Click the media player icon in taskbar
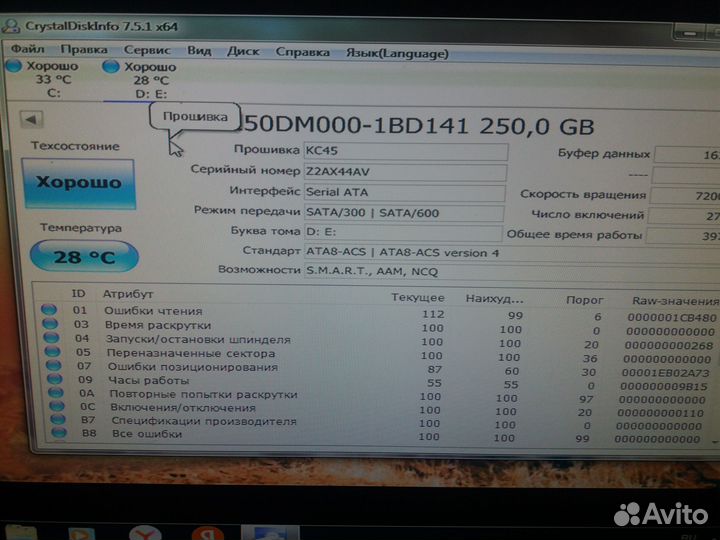The image size is (720, 540). [x=81, y=534]
